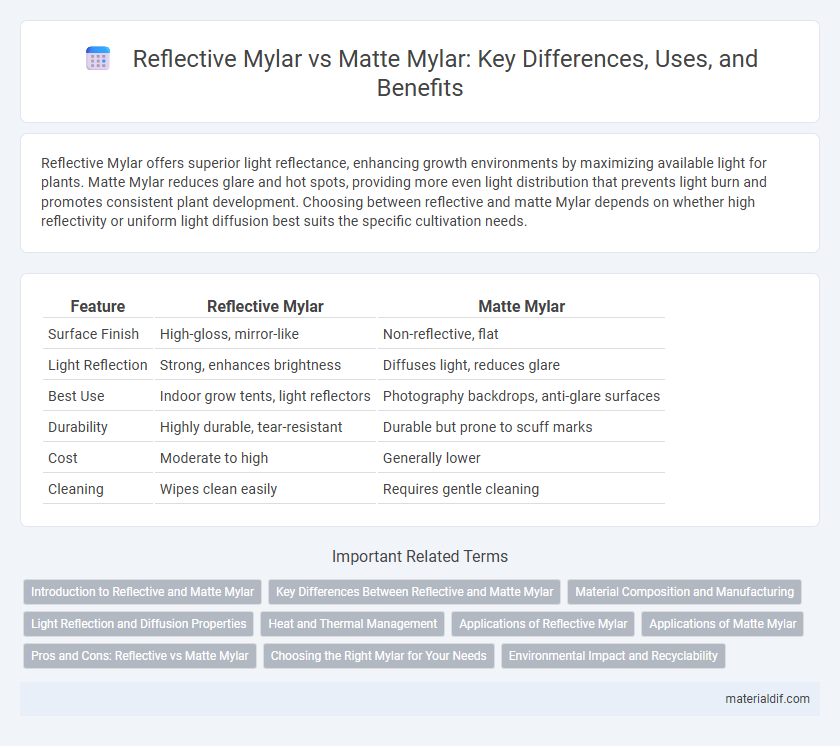This screenshot has width=840, height=746.
Task: Select the 'Light Reflection' row label
Action: pos(98,365)
